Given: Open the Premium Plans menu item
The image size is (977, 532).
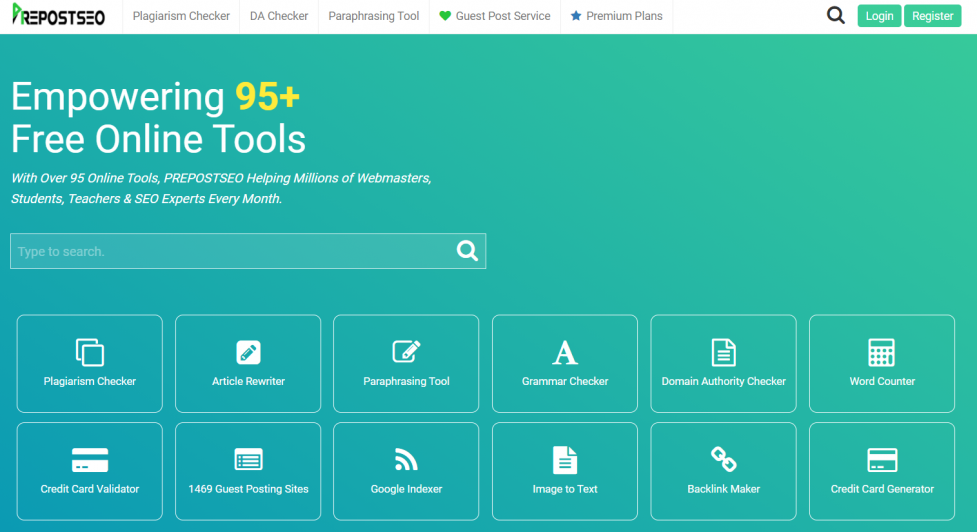Looking at the screenshot, I should [x=624, y=16].
